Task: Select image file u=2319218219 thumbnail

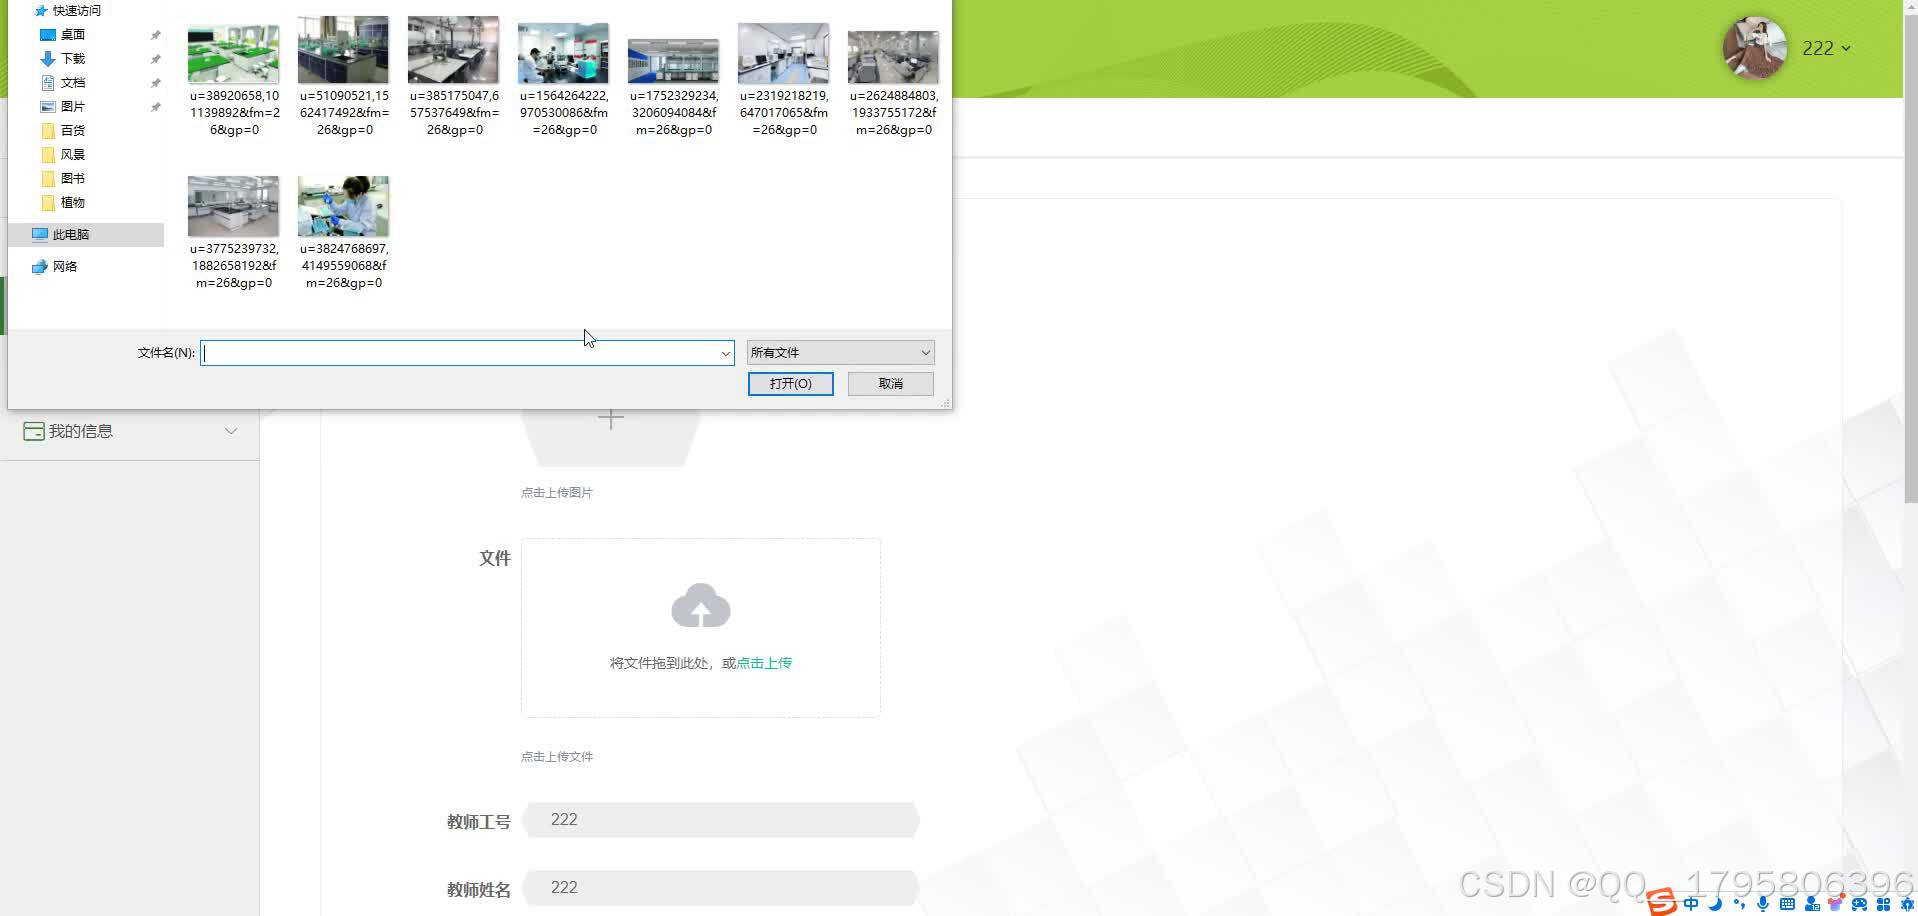Action: point(783,53)
